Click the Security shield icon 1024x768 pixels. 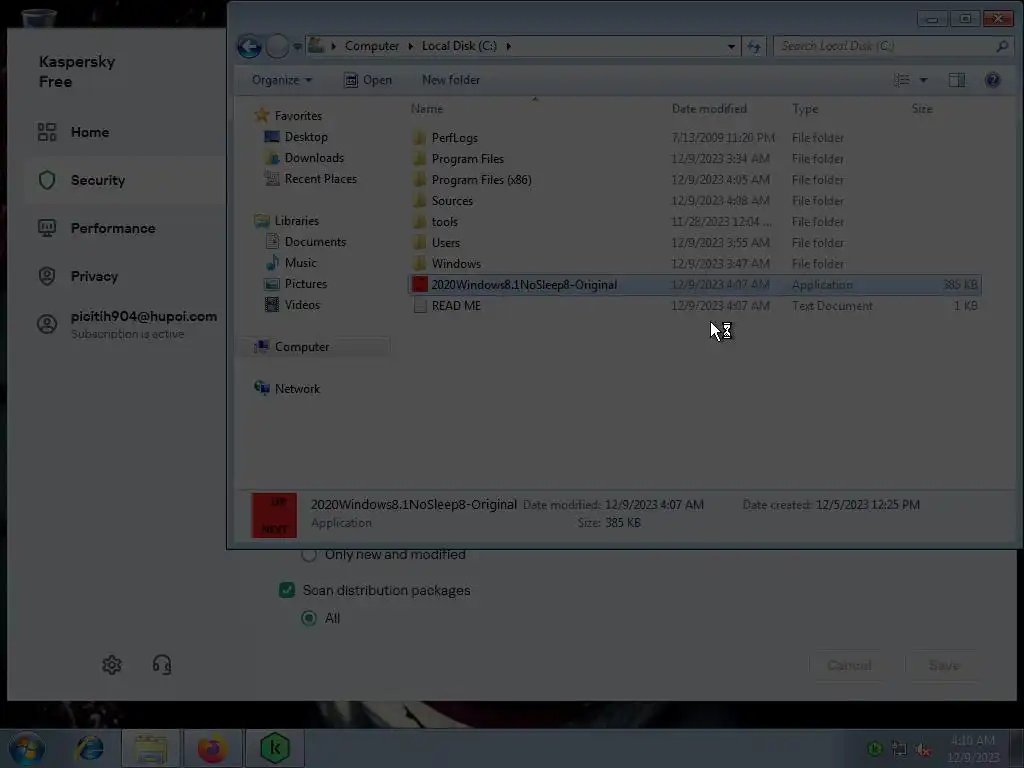(x=47, y=180)
